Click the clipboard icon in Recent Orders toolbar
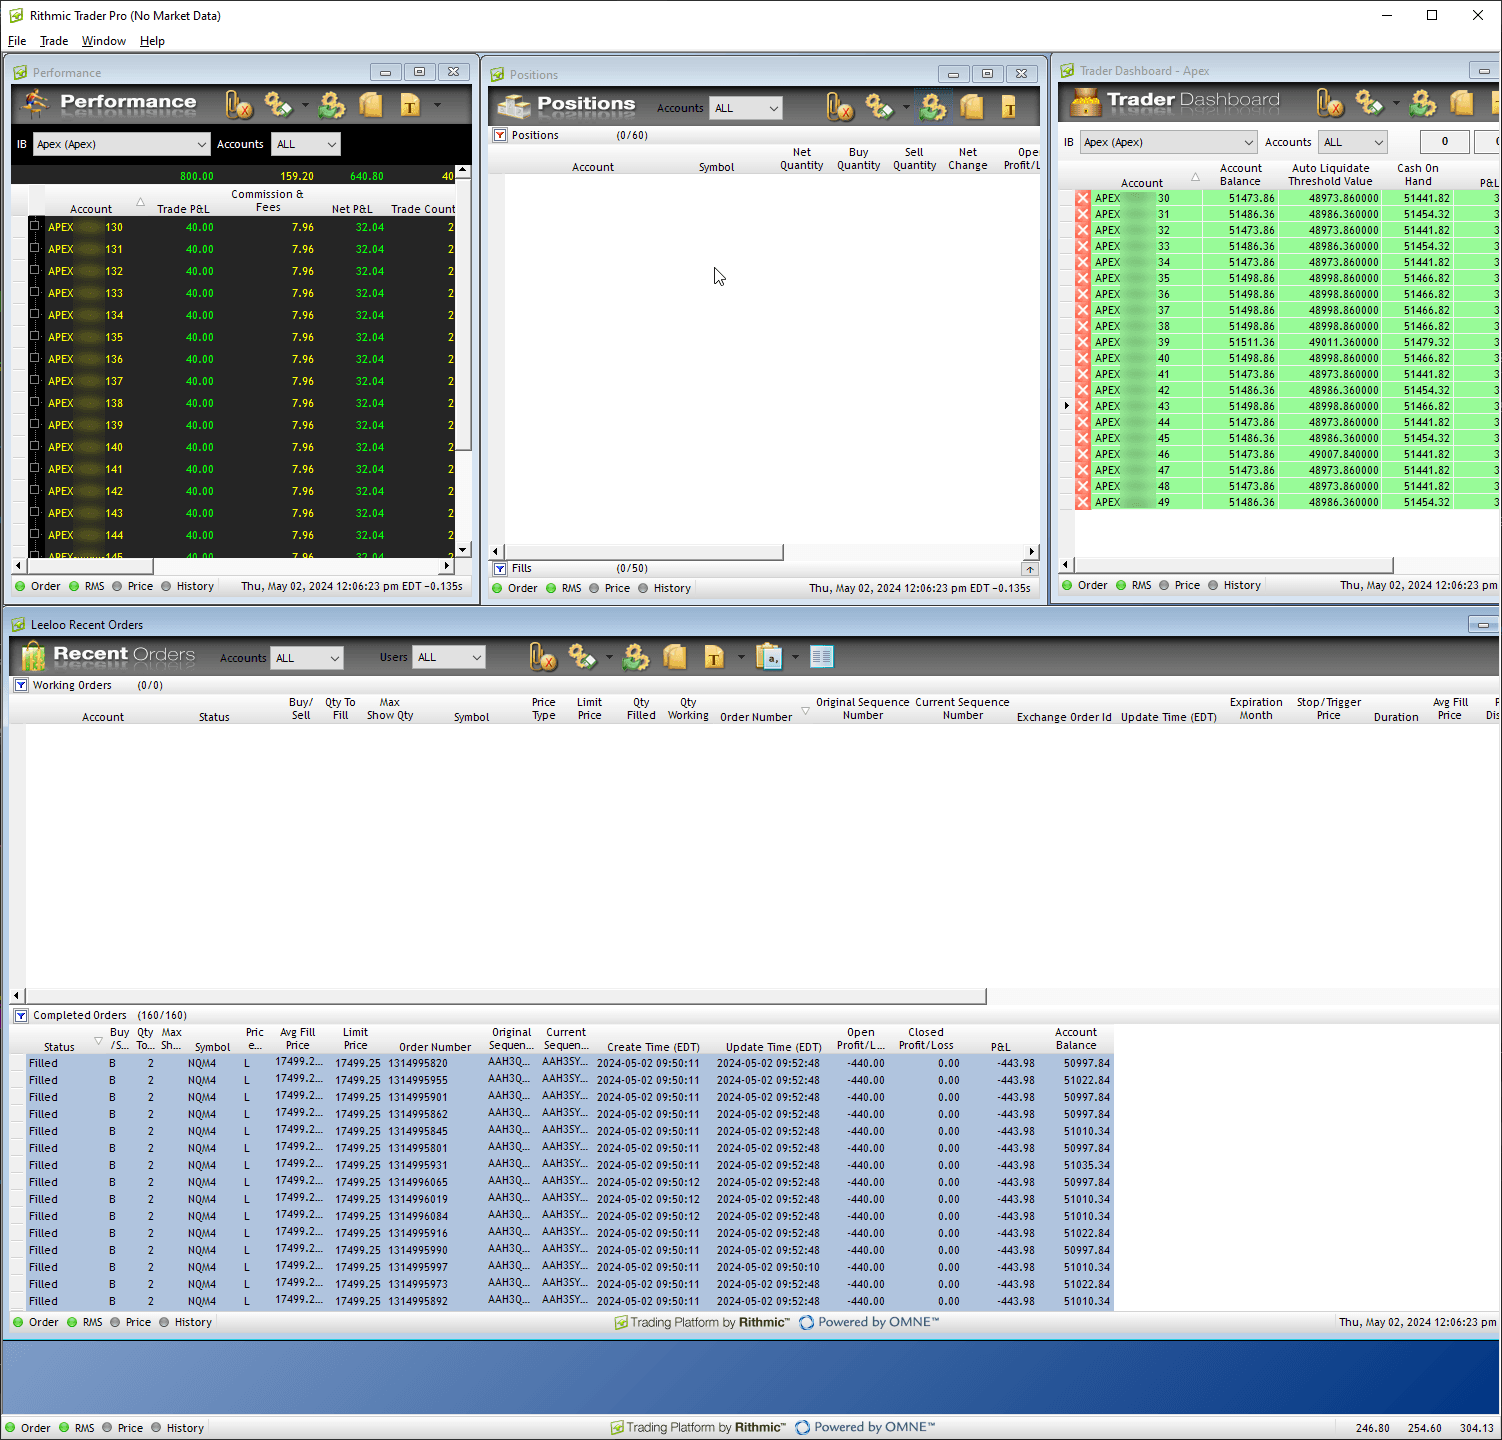 [x=769, y=657]
